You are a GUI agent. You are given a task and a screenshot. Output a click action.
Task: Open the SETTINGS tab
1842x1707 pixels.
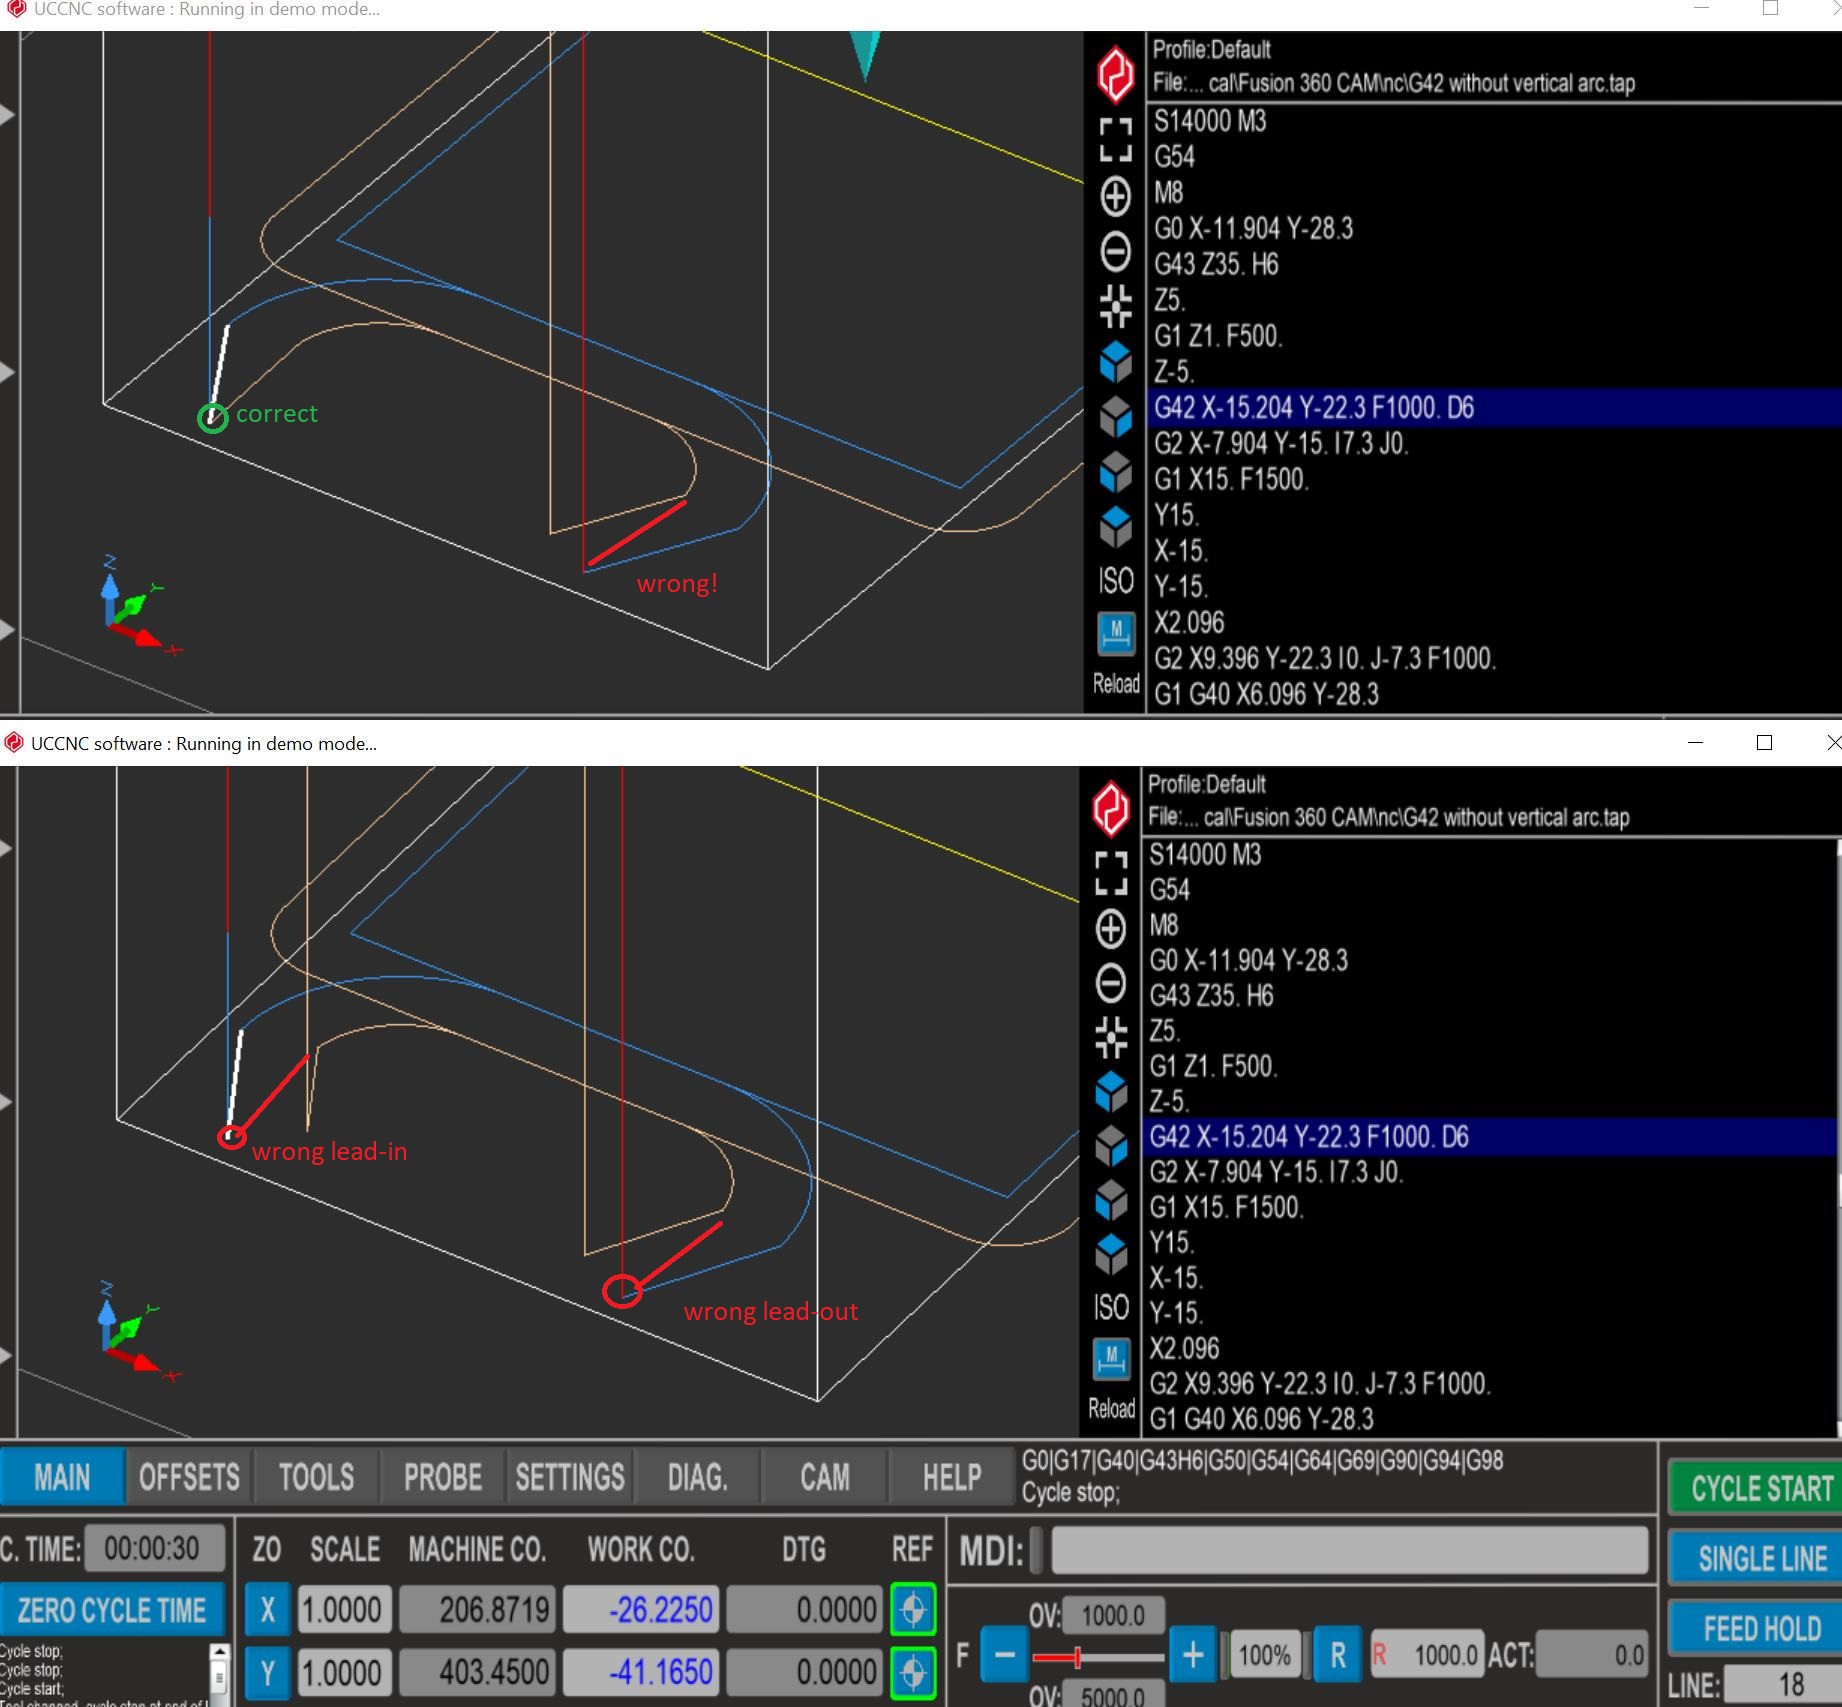click(x=570, y=1477)
